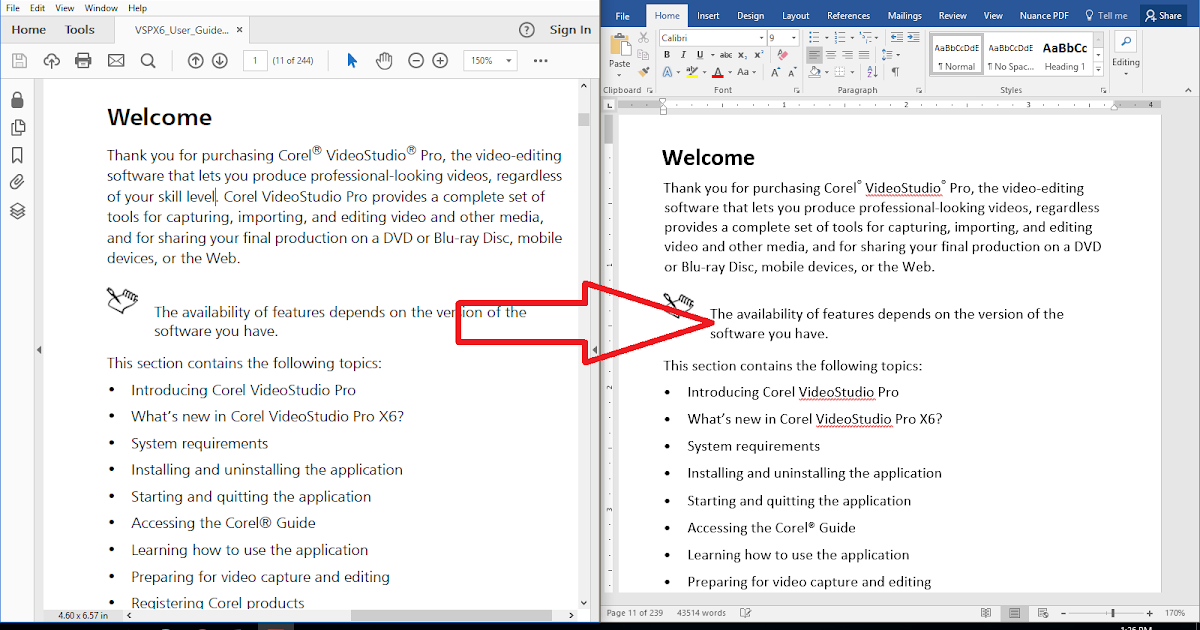
Task: Click the Cut scissors icon in Word
Action: point(643,37)
